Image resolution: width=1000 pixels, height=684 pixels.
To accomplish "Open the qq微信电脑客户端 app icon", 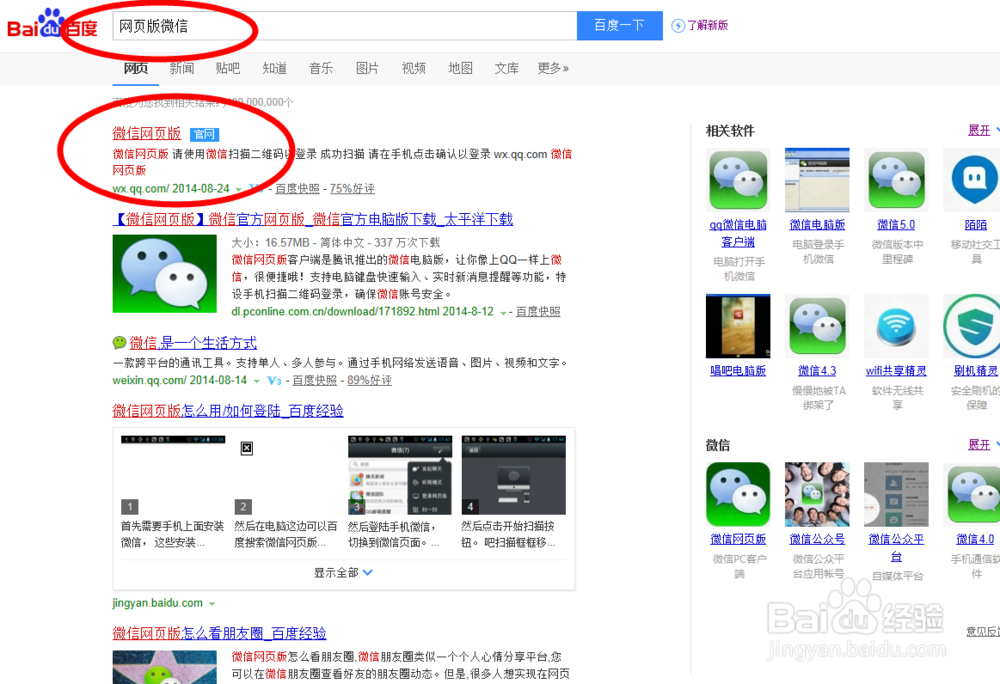I will click(x=738, y=180).
